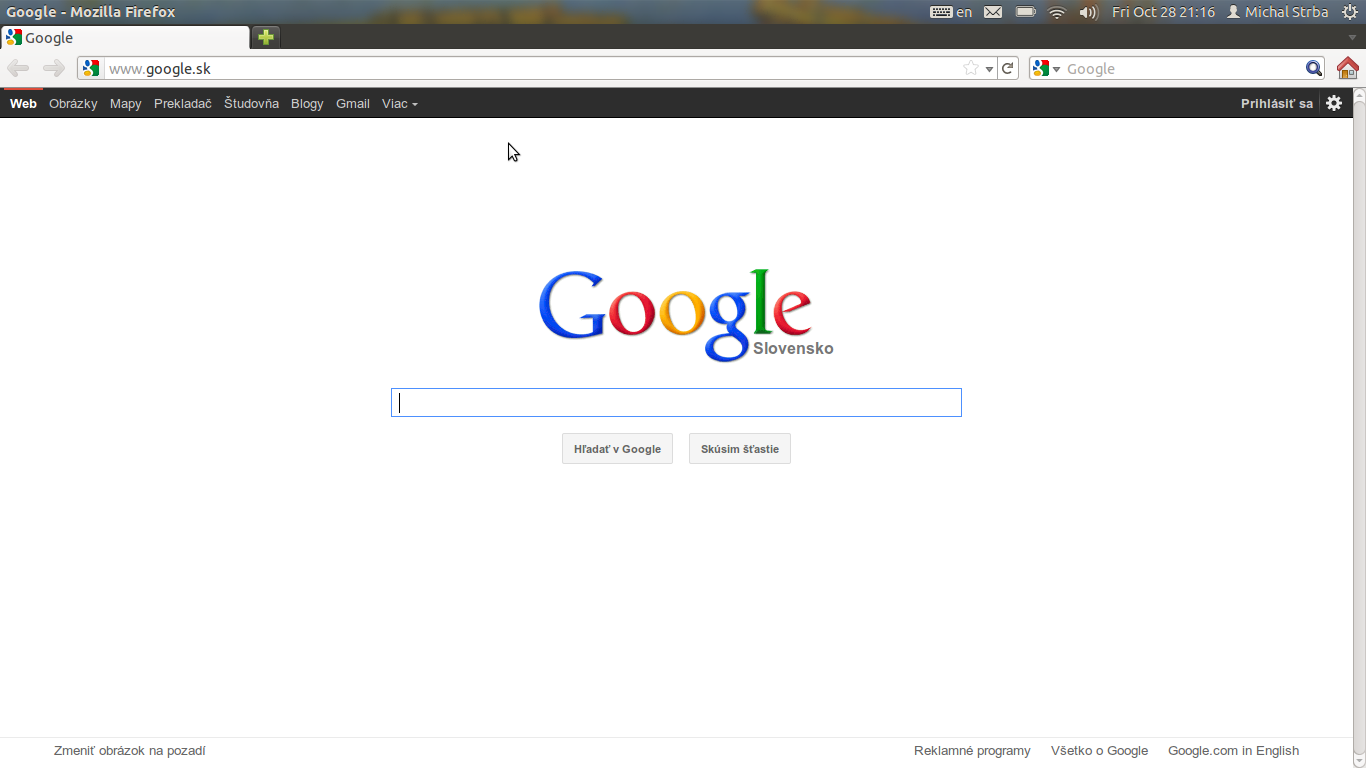Go back using the Back arrow button
The height and width of the screenshot is (768, 1366).
point(18,68)
